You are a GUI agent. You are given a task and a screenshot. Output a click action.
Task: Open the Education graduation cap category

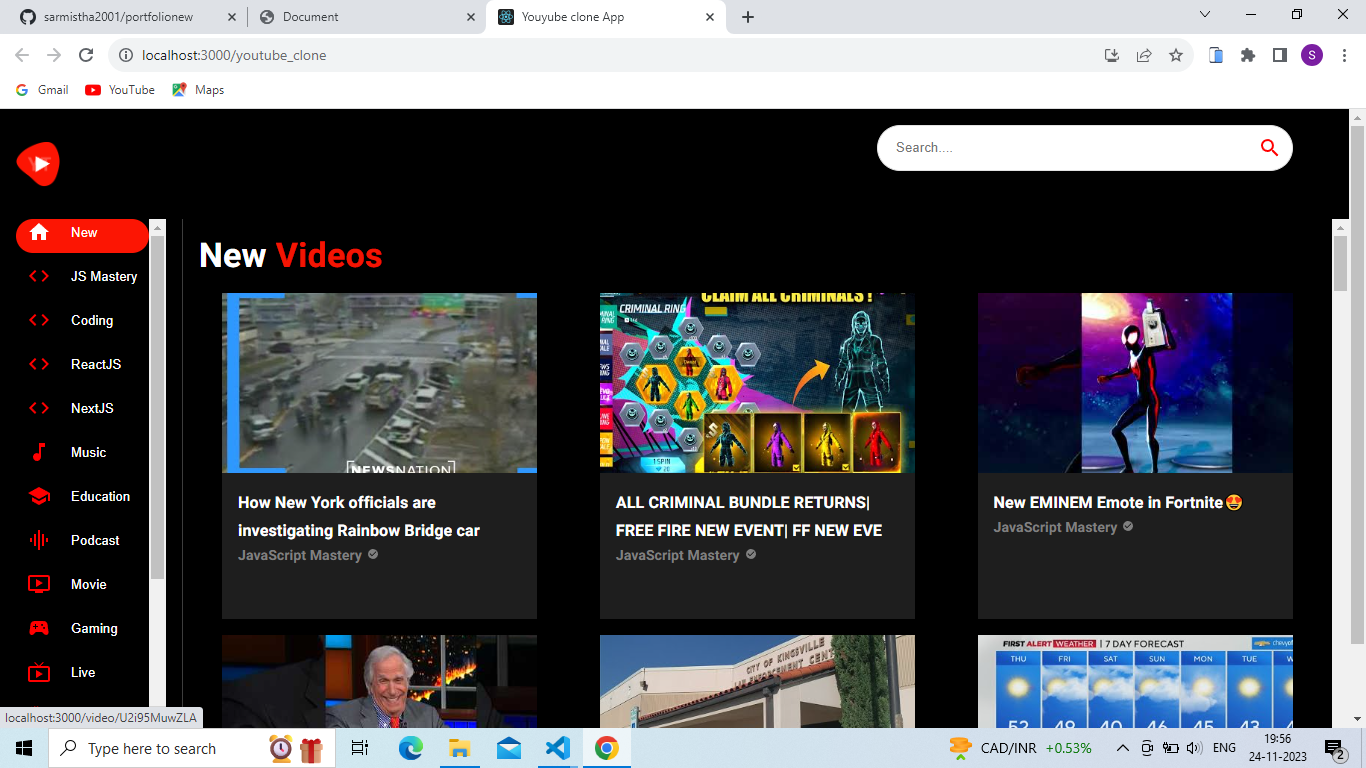pyautogui.click(x=82, y=496)
